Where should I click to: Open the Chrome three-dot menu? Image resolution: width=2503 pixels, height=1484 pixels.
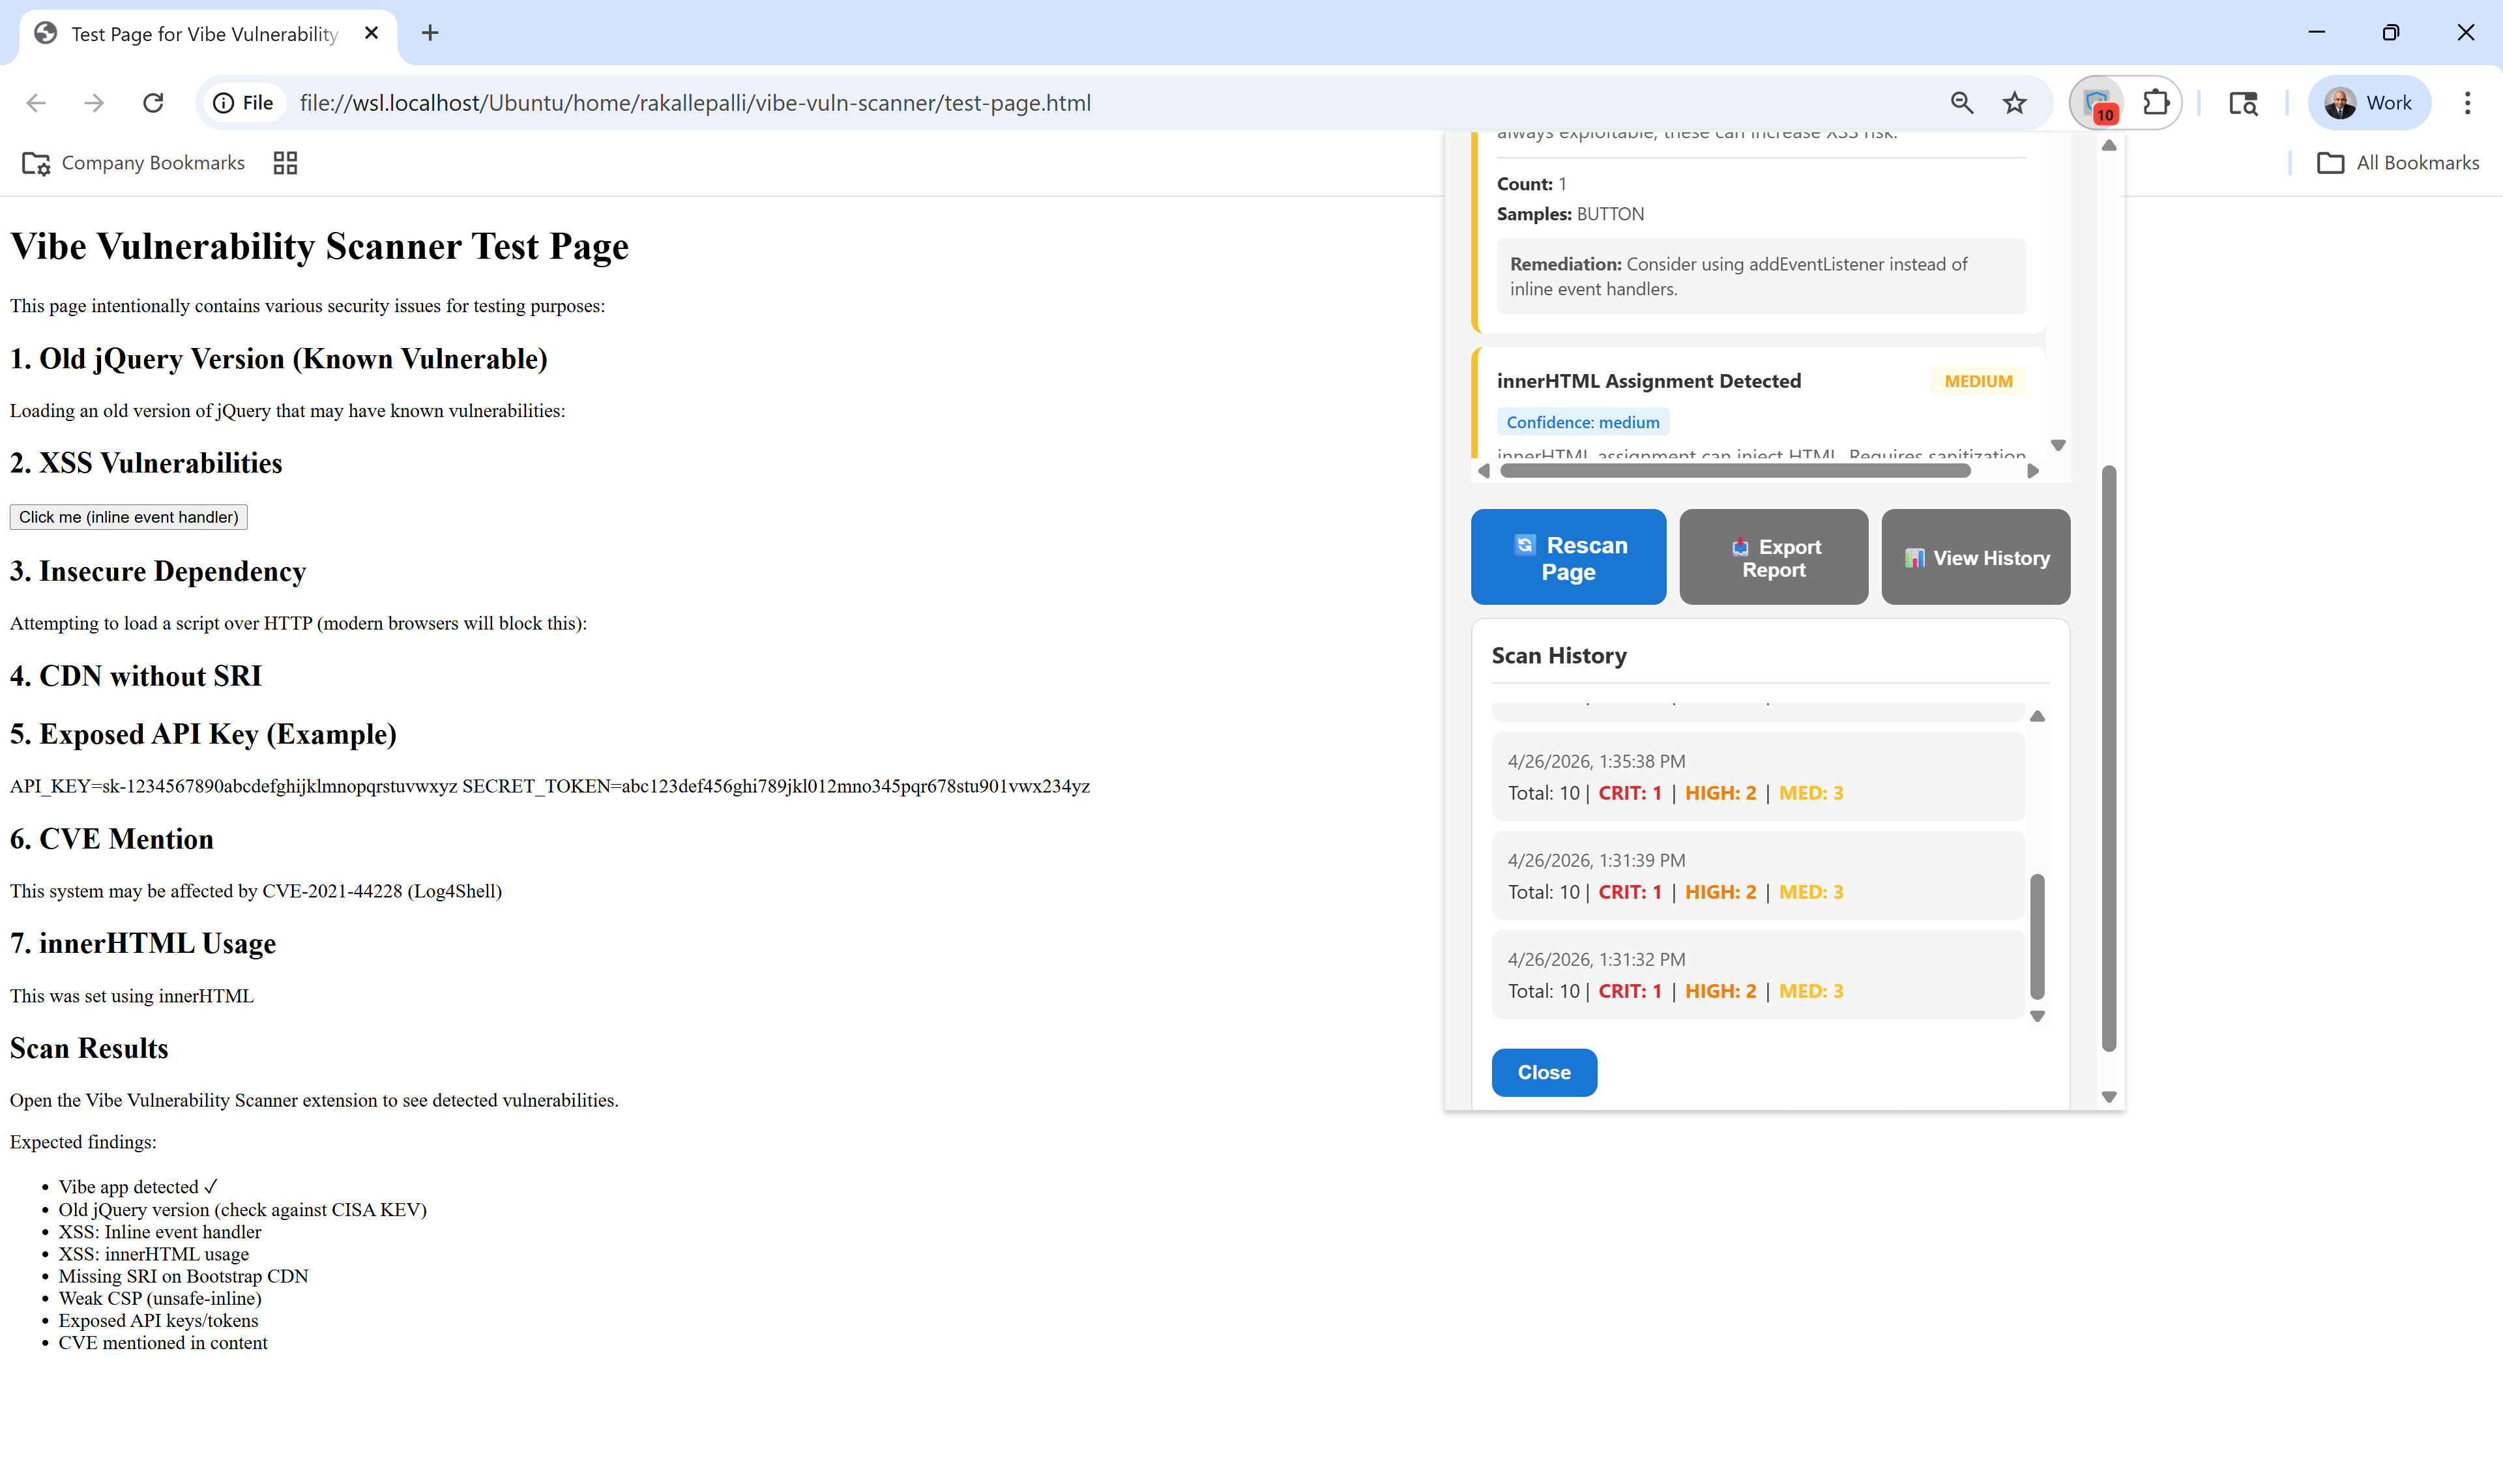click(2467, 103)
